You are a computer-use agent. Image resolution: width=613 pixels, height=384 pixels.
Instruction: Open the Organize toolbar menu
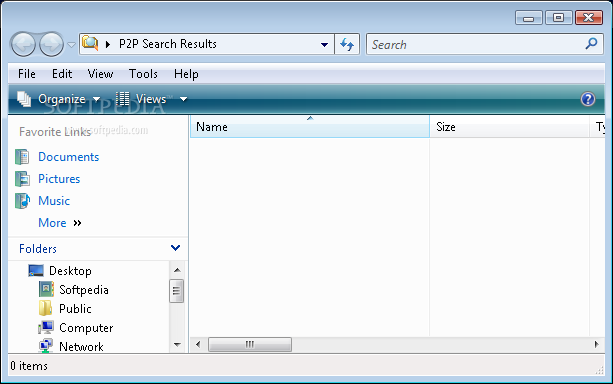(x=58, y=99)
